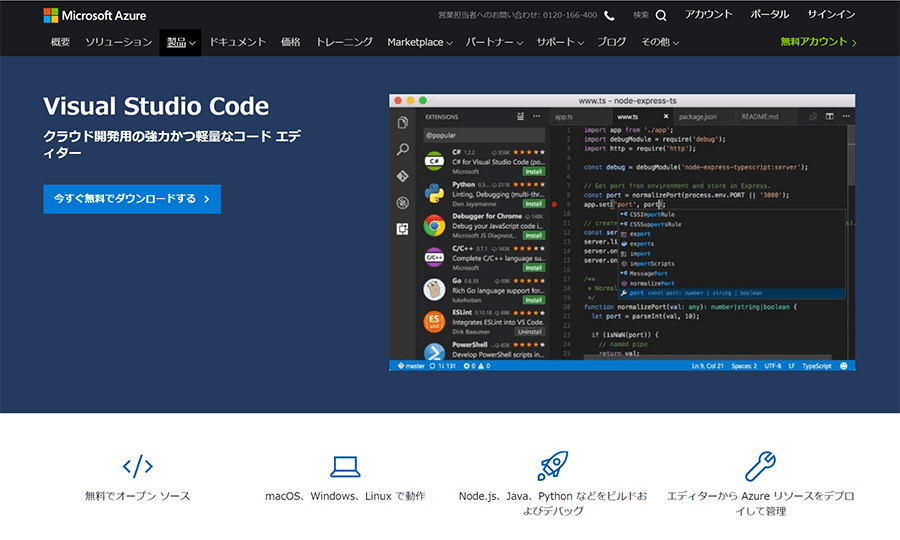Image resolution: width=900 pixels, height=540 pixels.
Task: Click the アカウント link
Action: [708, 15]
